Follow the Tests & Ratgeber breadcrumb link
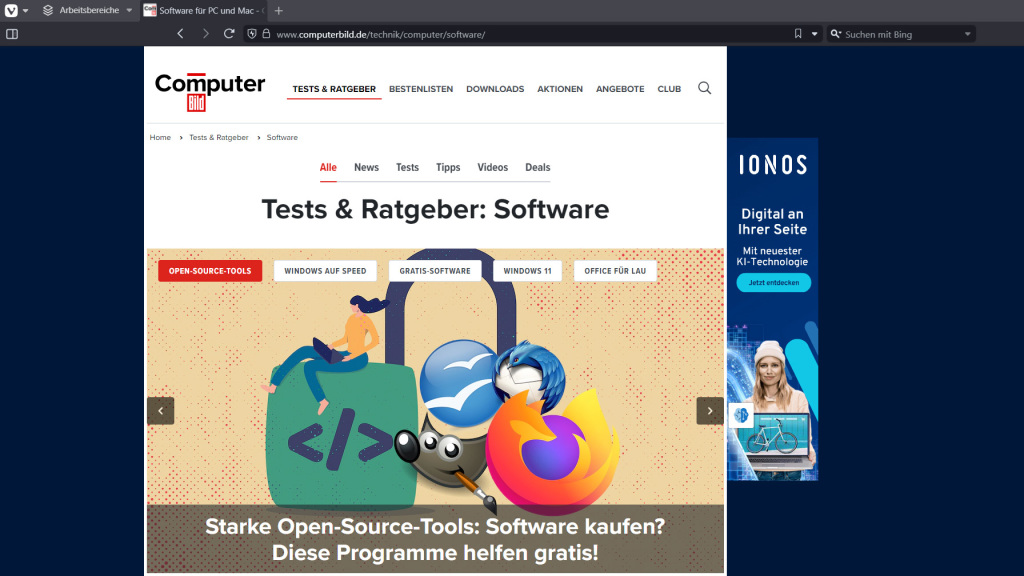This screenshot has height=576, width=1024. coord(219,138)
